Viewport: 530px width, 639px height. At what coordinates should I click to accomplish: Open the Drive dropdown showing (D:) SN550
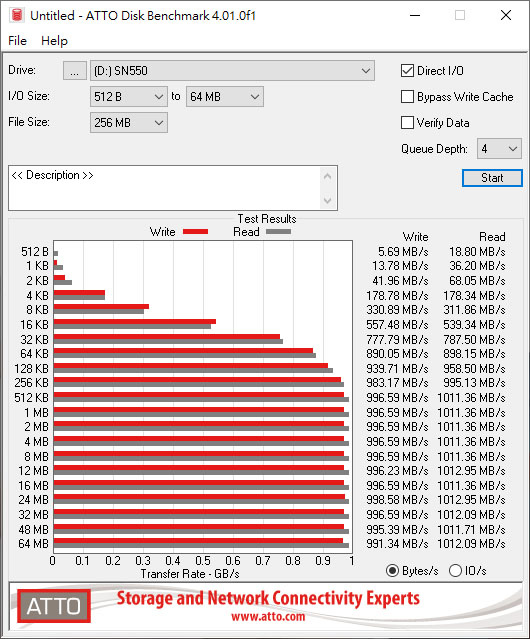[x=232, y=71]
